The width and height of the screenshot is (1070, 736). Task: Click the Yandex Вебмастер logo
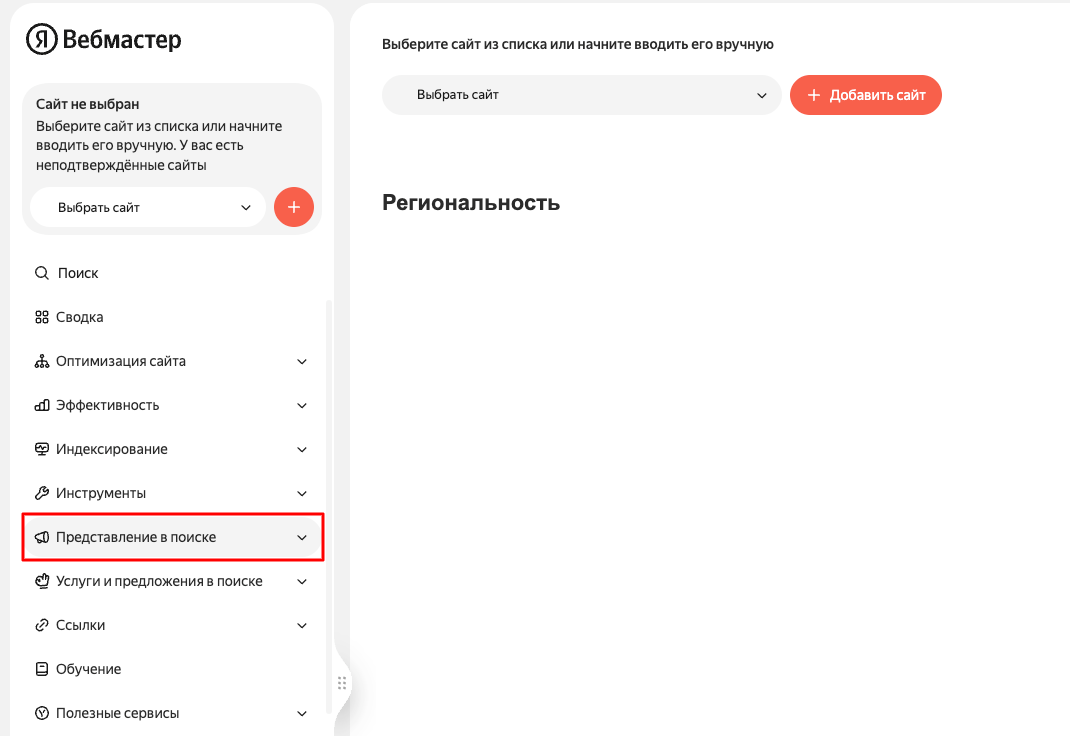pos(104,40)
